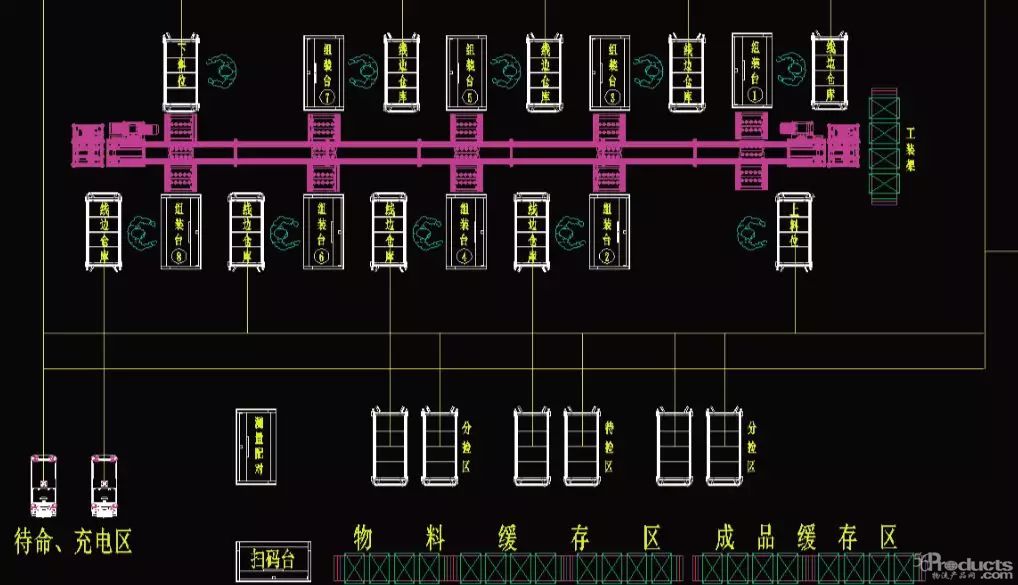Image resolution: width=1018 pixels, height=585 pixels.
Task: Click the 组装台 2 station box
Action: click(x=609, y=231)
